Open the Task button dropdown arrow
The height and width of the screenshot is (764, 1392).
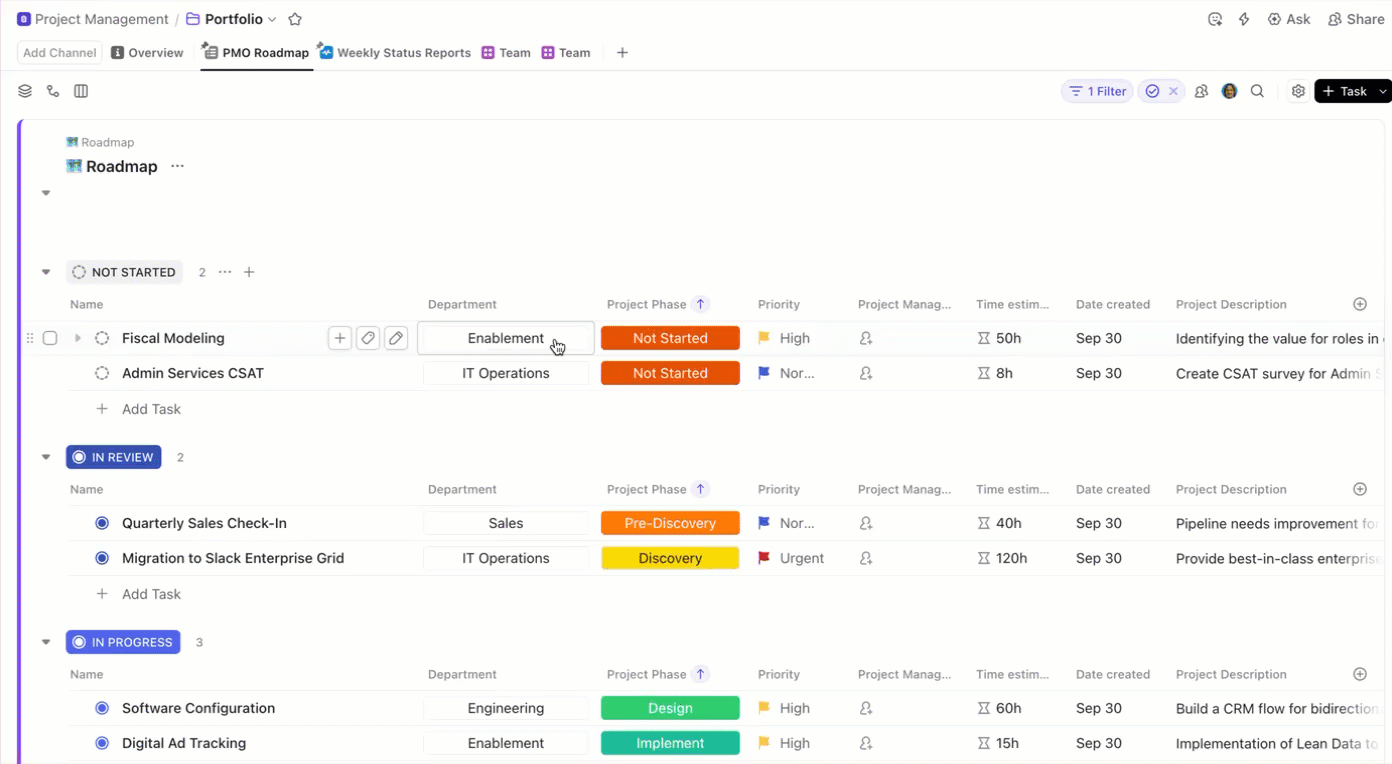[1381, 91]
